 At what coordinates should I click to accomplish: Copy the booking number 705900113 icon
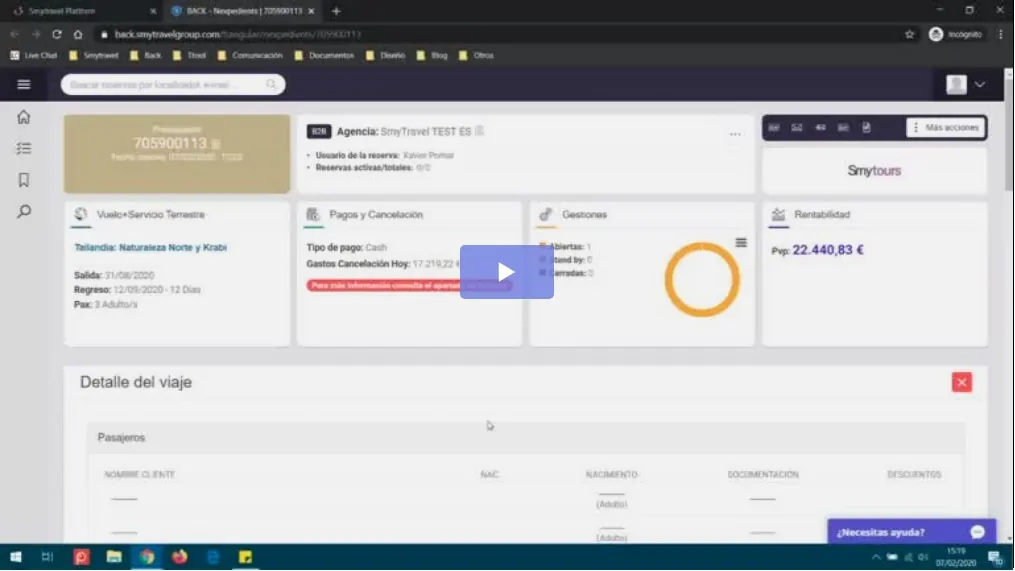coord(216,144)
